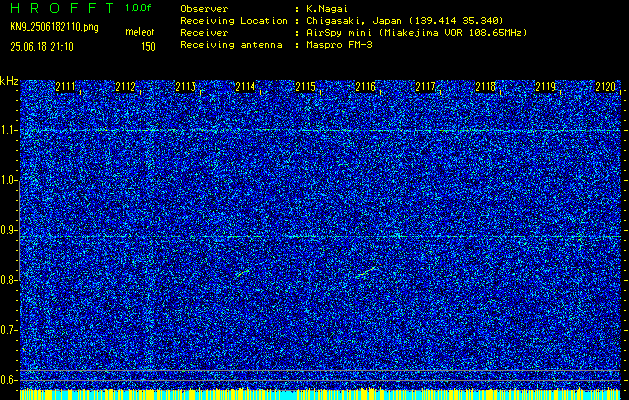Select the Chigasaki, Japan location text
This screenshot has height=400, width=629.
pos(404,21)
